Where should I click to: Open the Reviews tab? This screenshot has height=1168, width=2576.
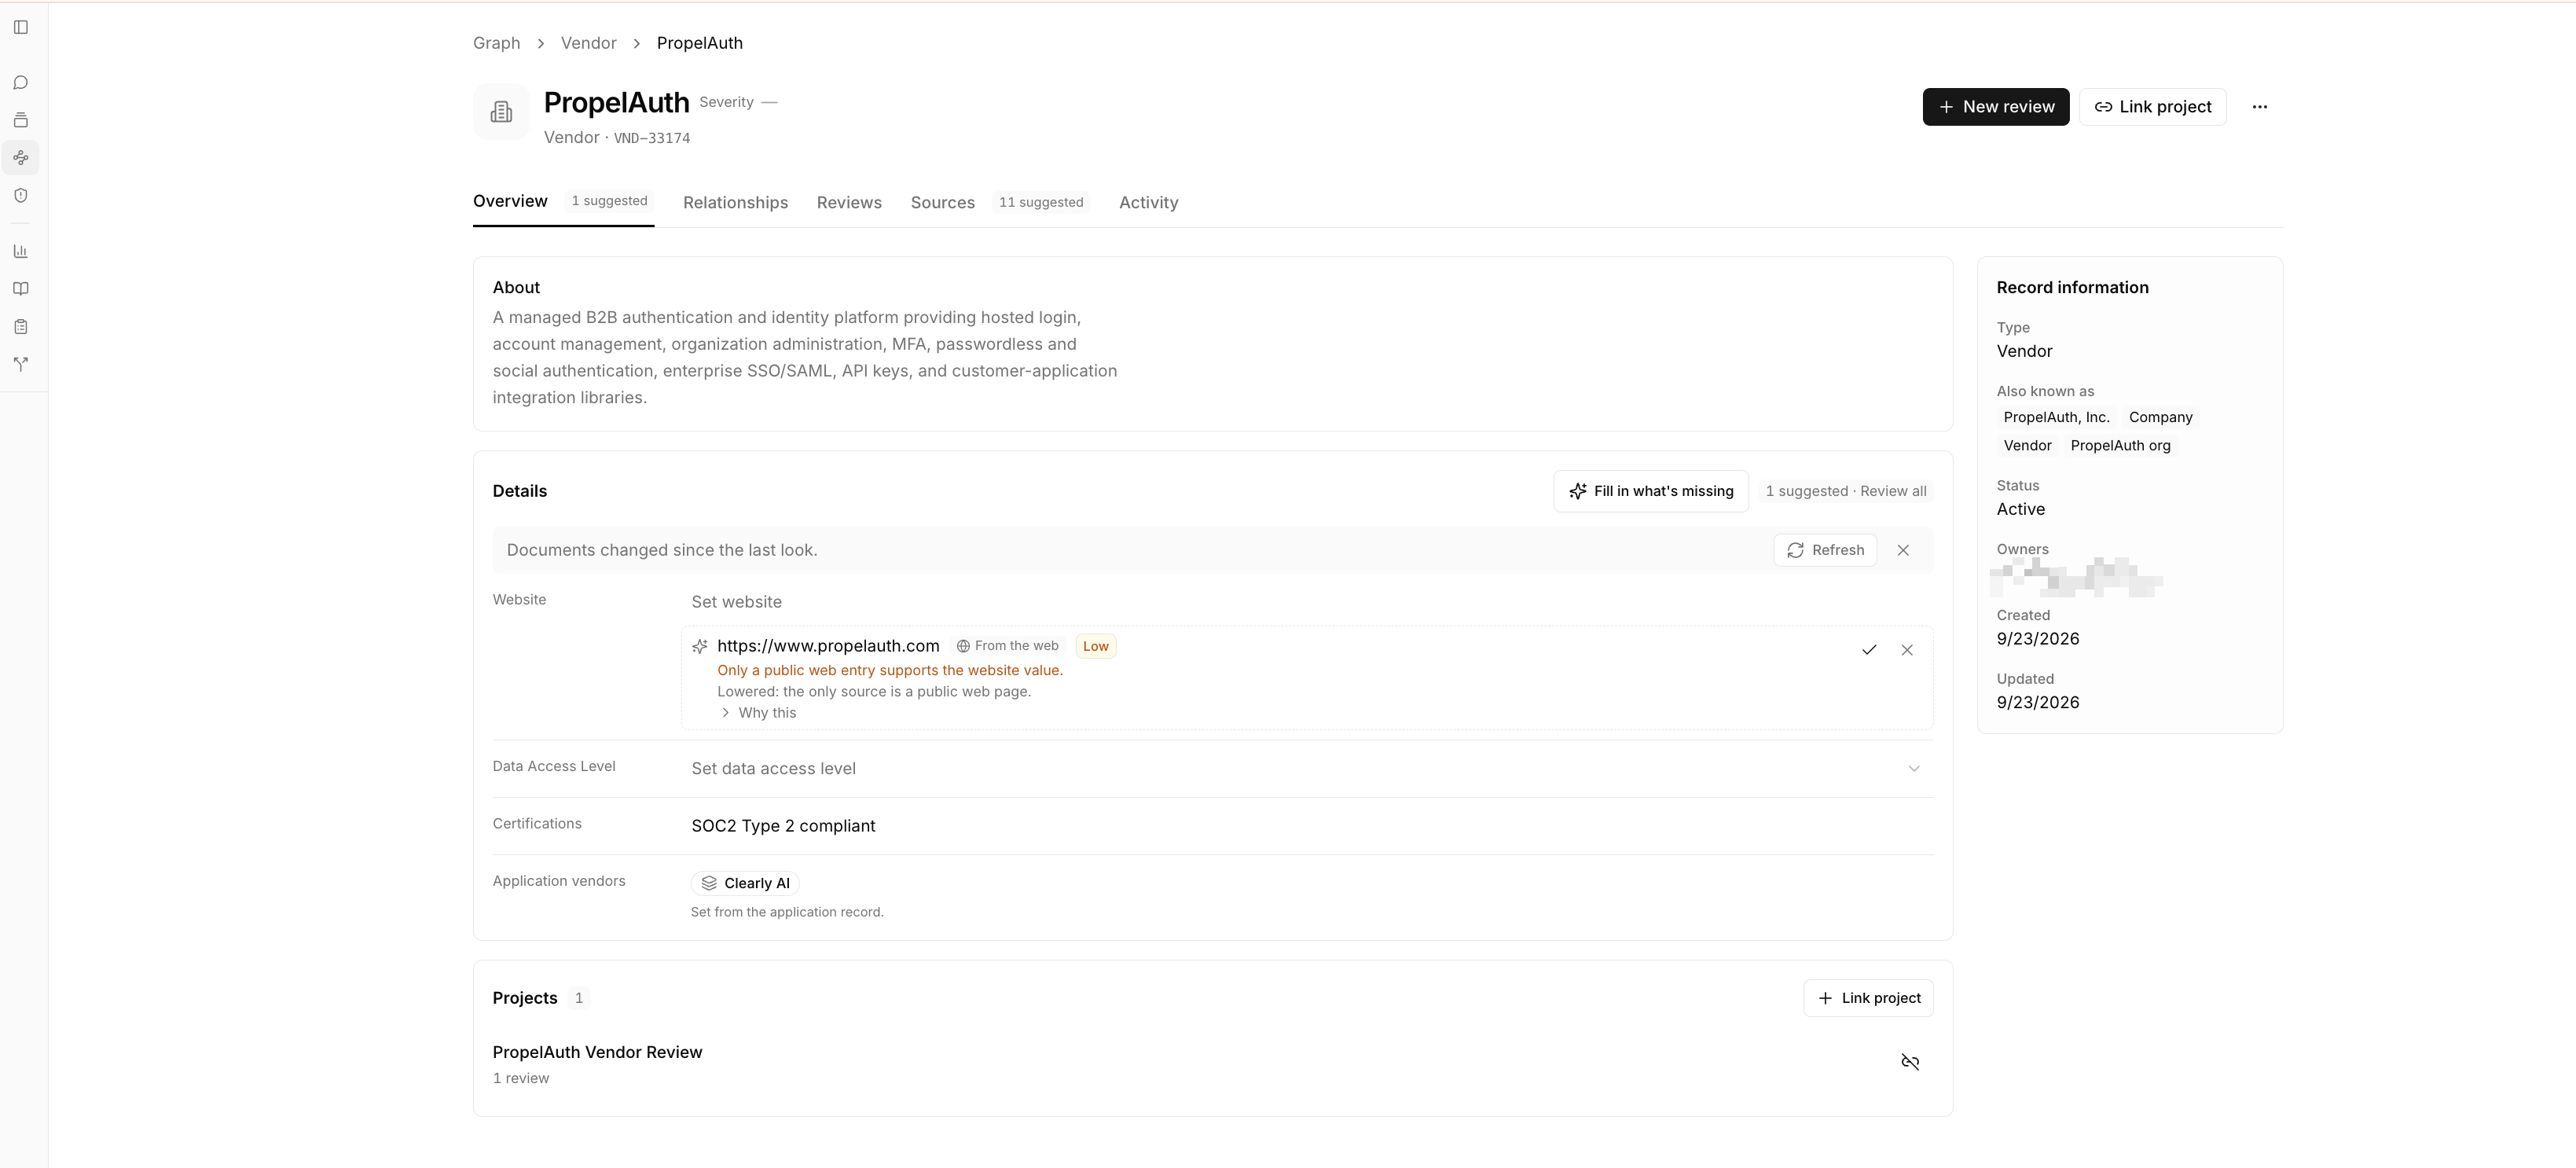coord(849,202)
